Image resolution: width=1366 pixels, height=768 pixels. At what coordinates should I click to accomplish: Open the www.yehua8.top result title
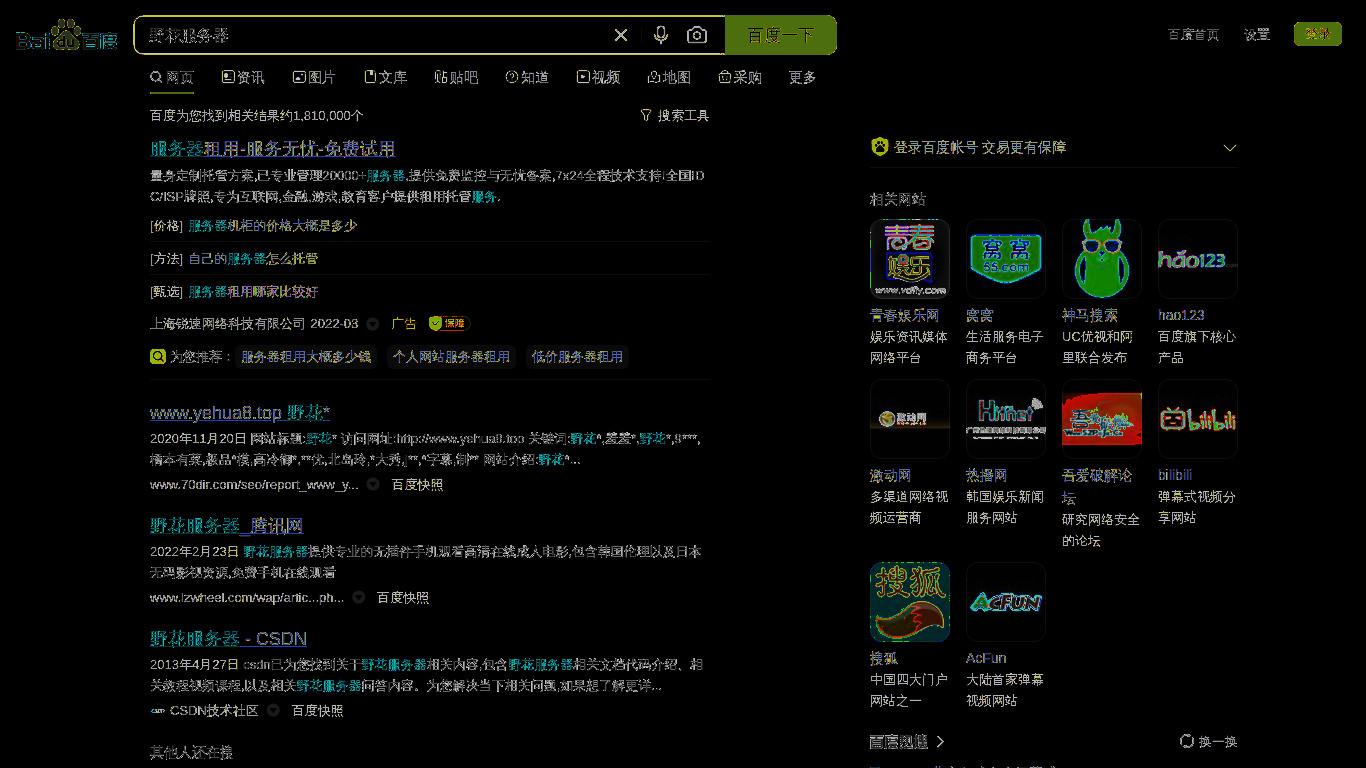(240, 412)
